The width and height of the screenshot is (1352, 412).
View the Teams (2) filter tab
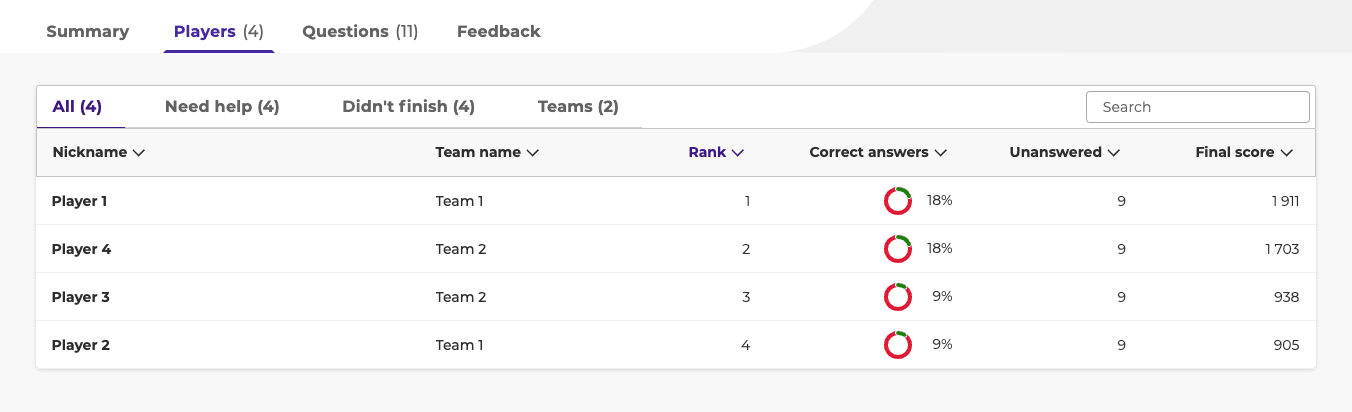click(x=578, y=107)
